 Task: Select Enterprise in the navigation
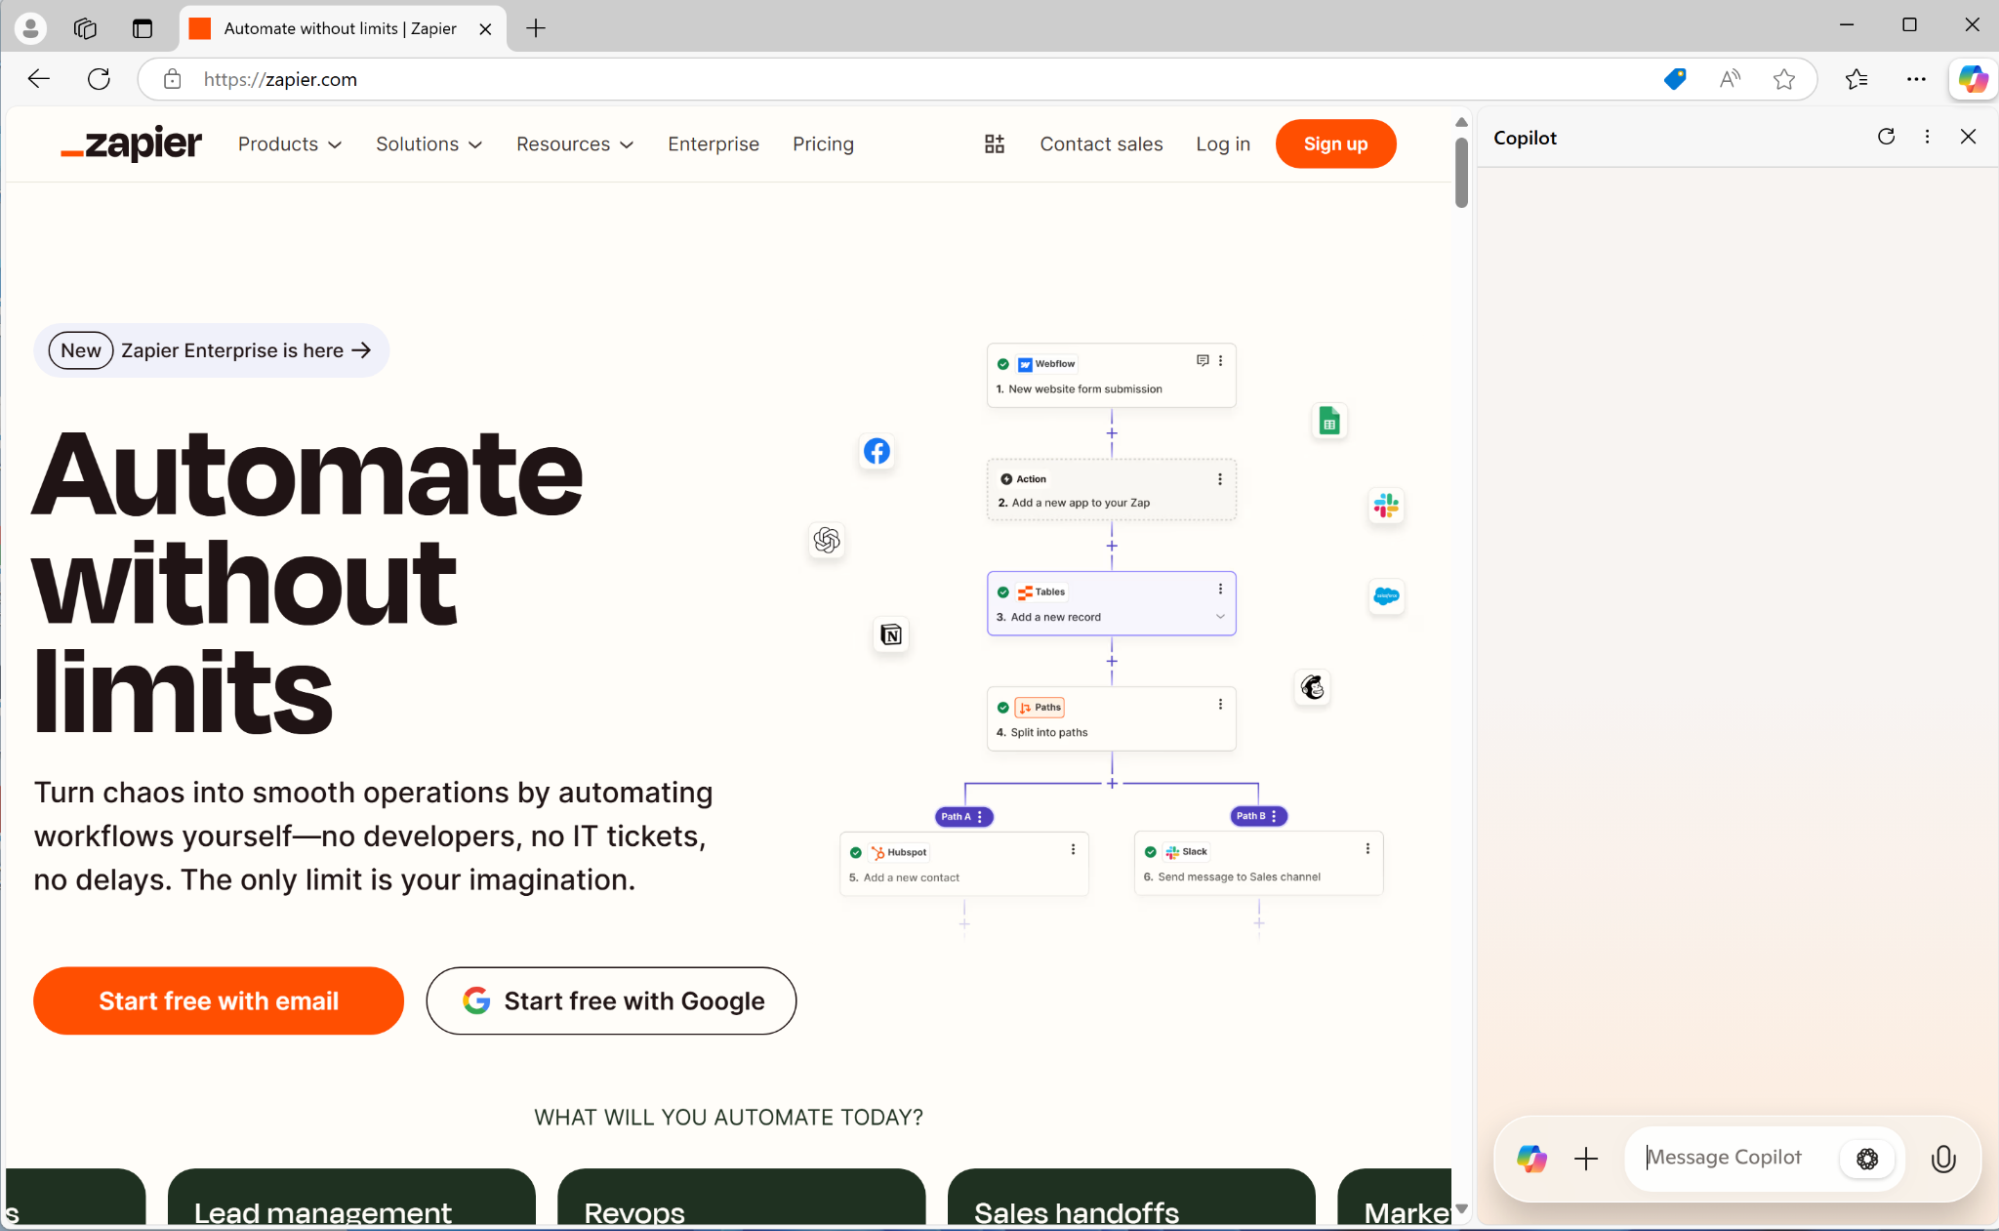tap(713, 144)
